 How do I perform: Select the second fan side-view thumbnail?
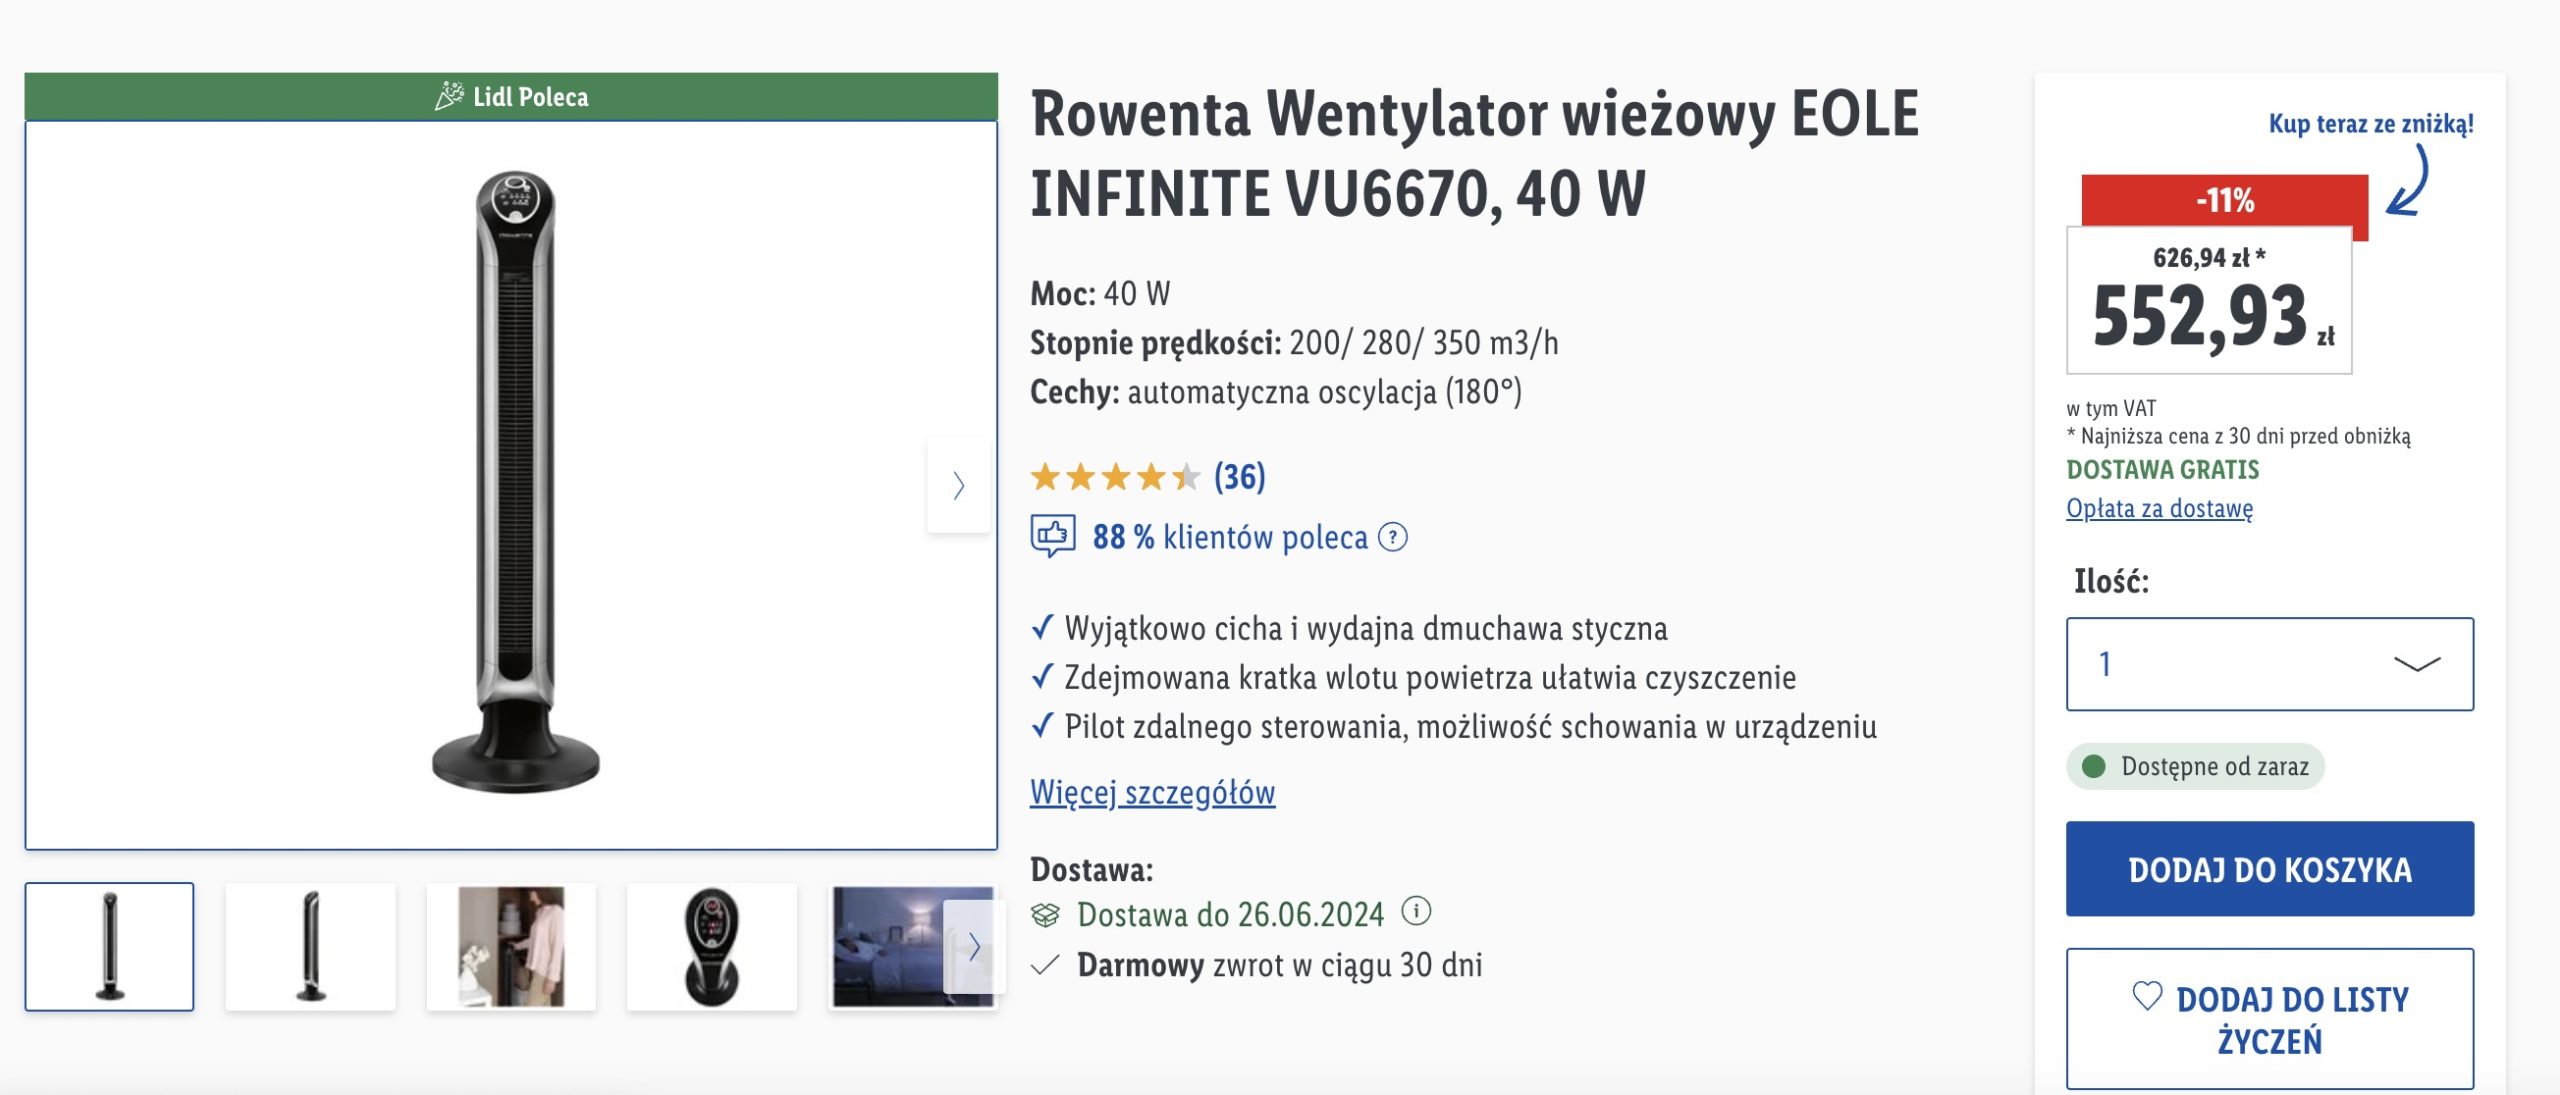(311, 947)
